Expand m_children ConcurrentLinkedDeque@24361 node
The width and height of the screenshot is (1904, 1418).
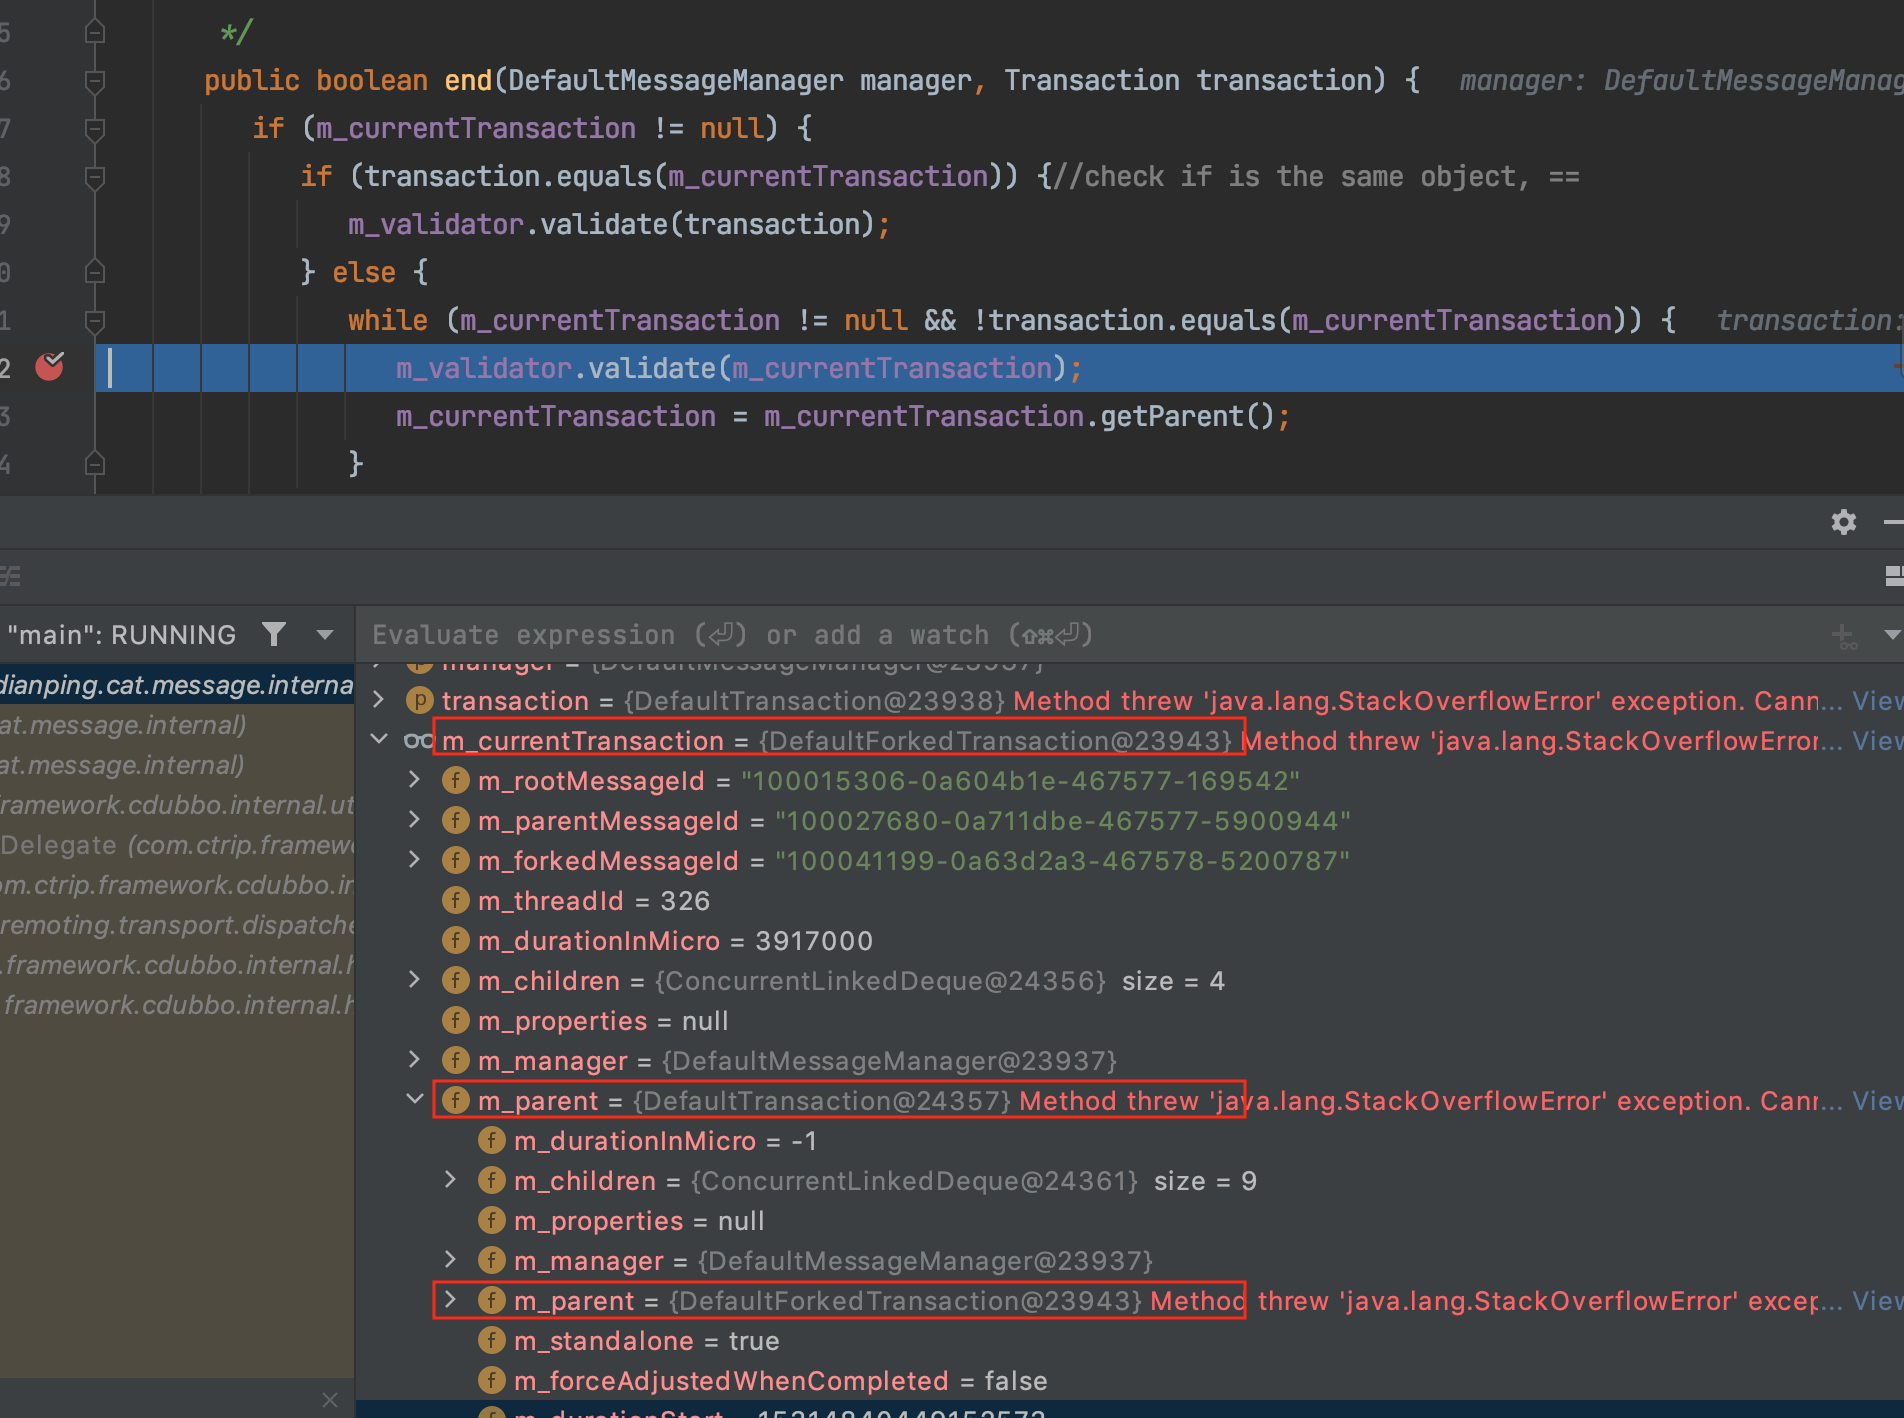[451, 1180]
